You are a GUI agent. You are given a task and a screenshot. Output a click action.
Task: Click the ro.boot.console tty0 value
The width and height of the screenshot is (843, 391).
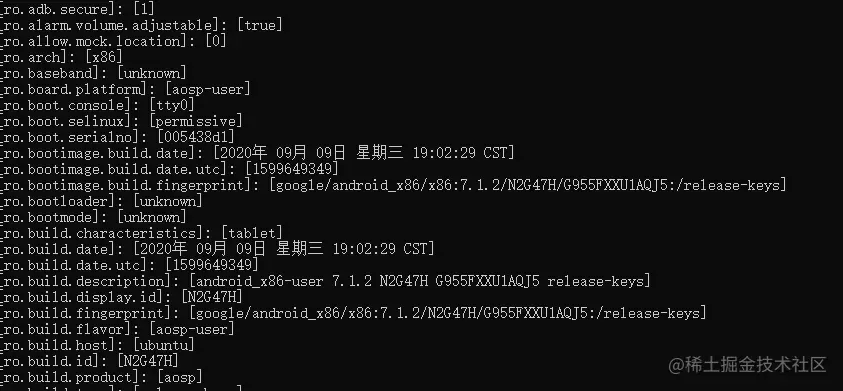pos(172,105)
